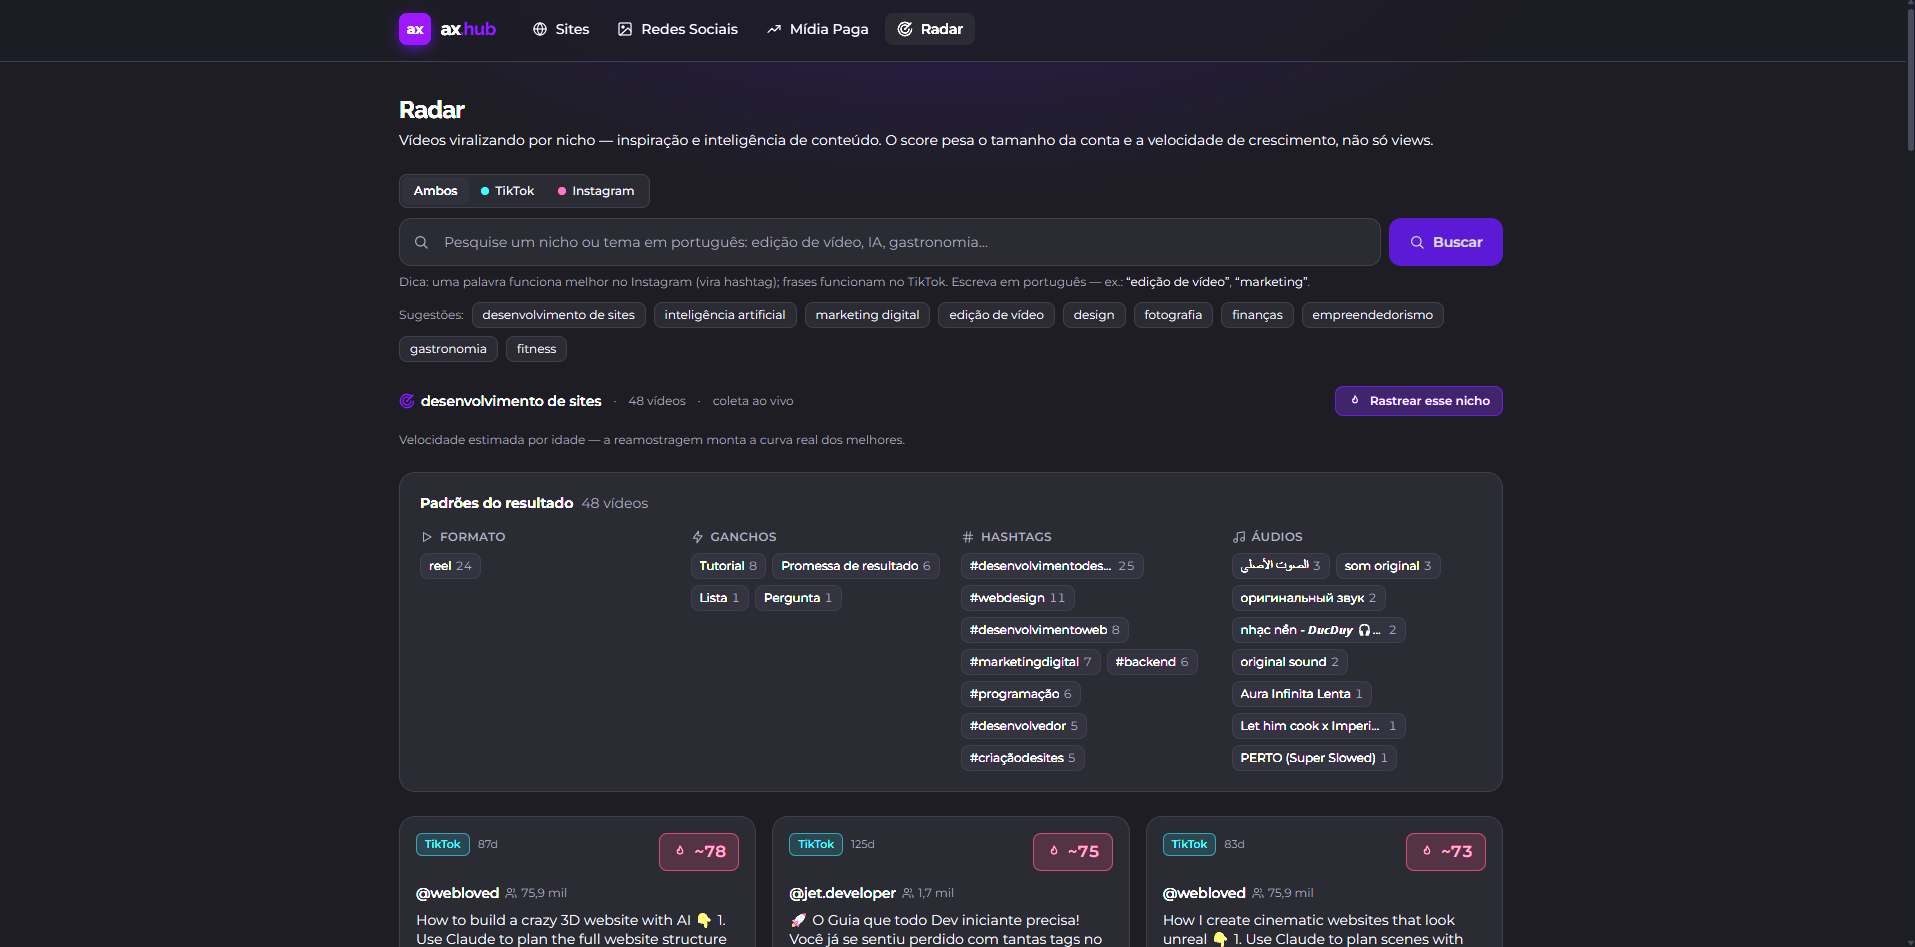The height and width of the screenshot is (947, 1915).
Task: Click the flame score badge ~73
Action: tap(1446, 852)
